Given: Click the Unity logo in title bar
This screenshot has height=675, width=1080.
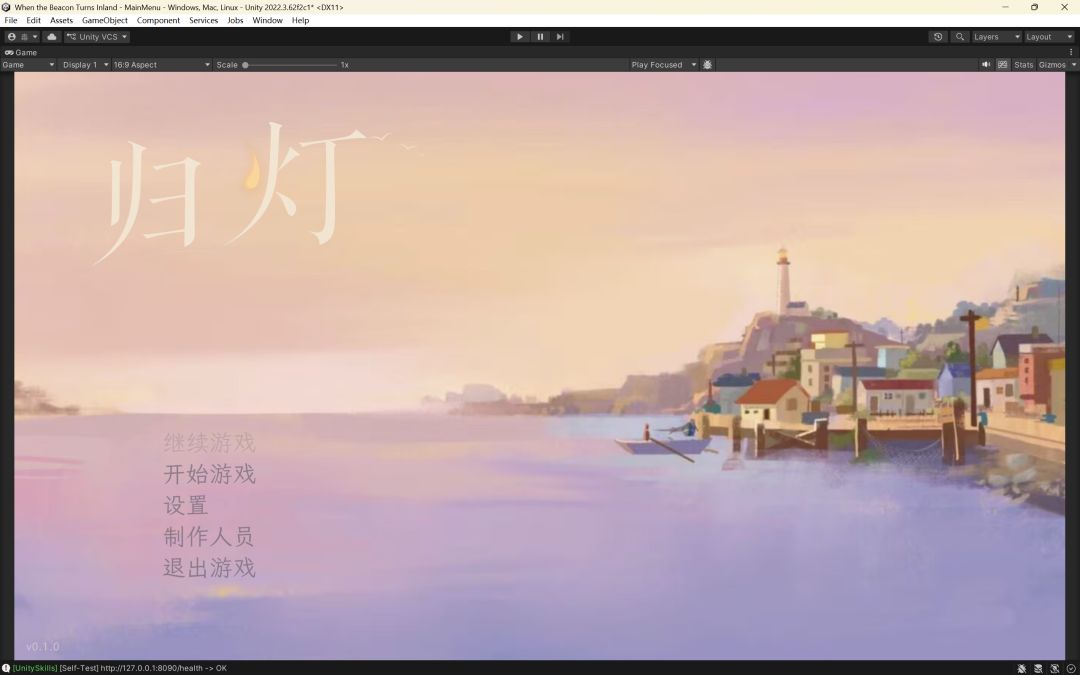Looking at the screenshot, I should (6, 7).
